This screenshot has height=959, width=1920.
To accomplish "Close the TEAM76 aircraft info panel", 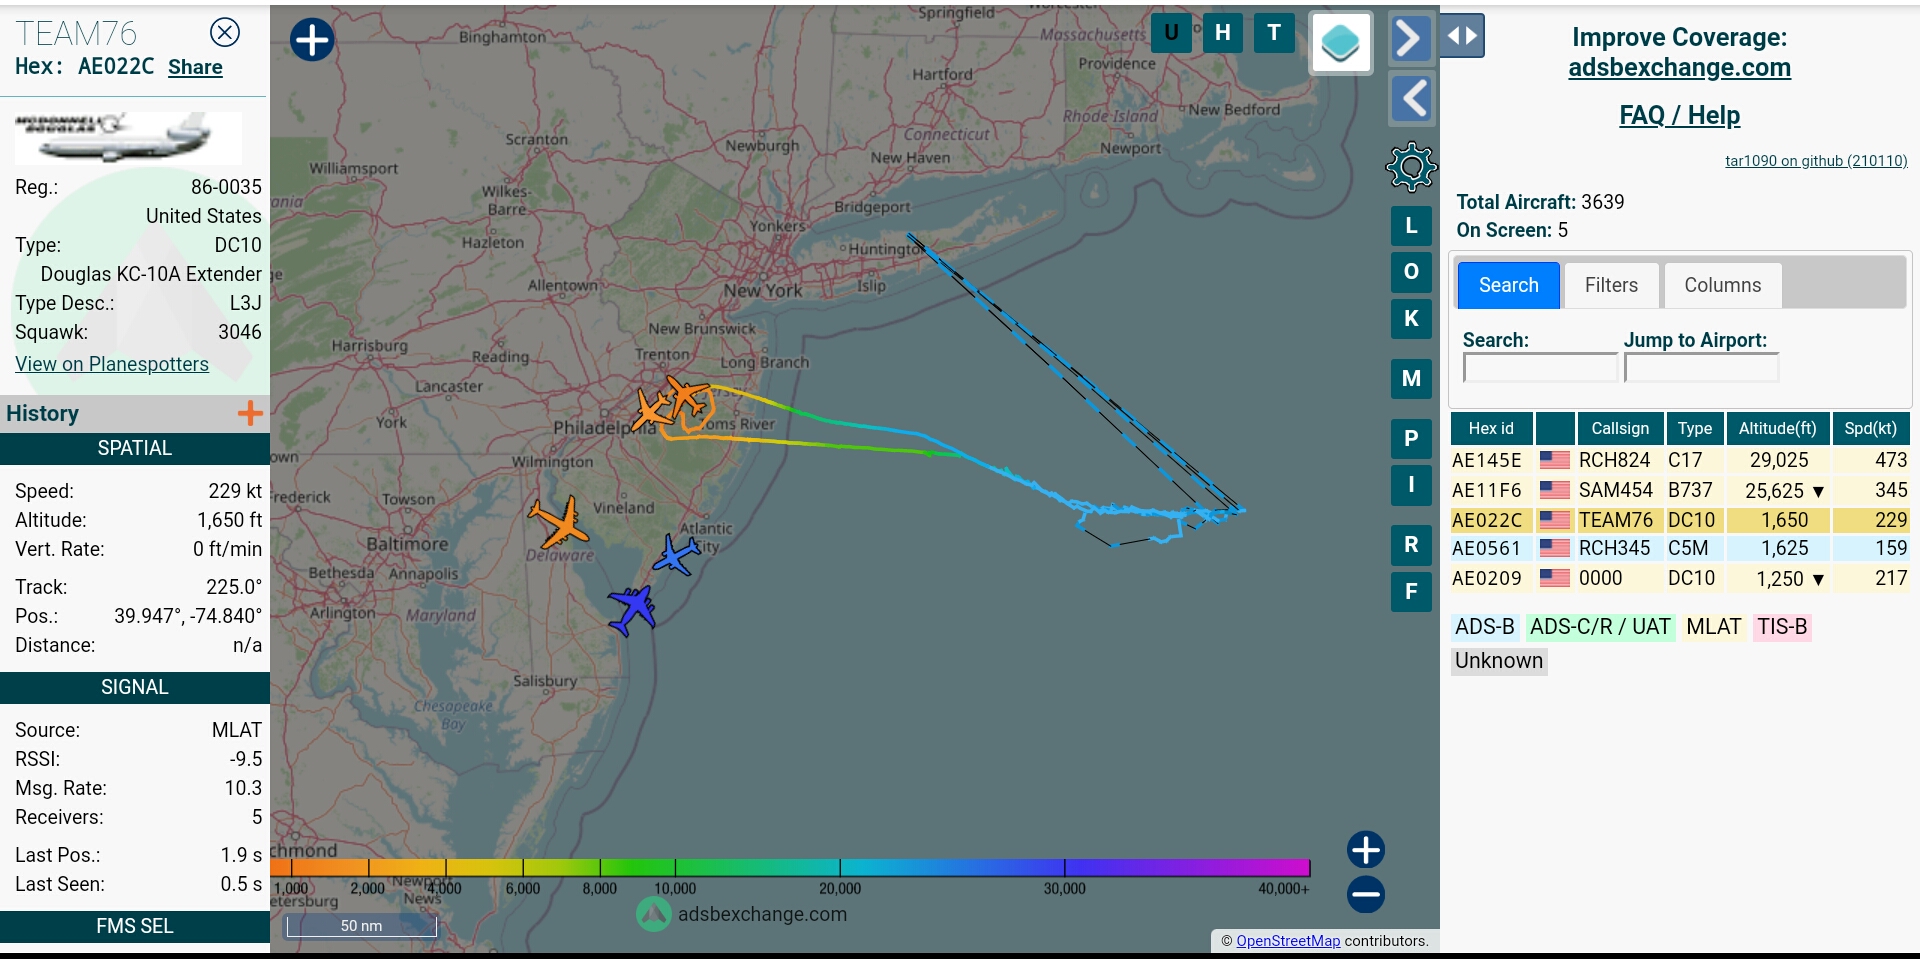I will click(225, 33).
